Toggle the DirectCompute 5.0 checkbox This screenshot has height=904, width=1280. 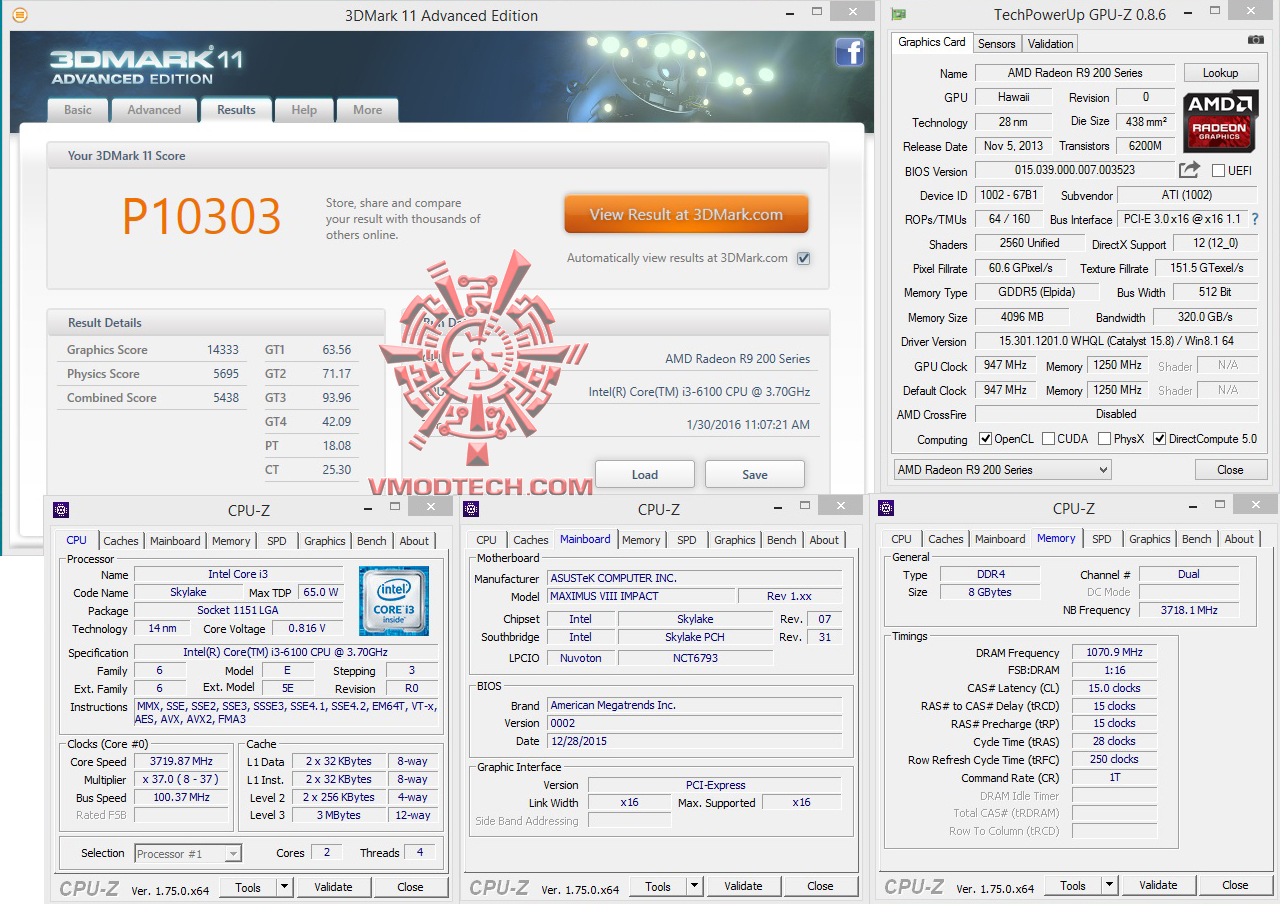coord(1160,439)
